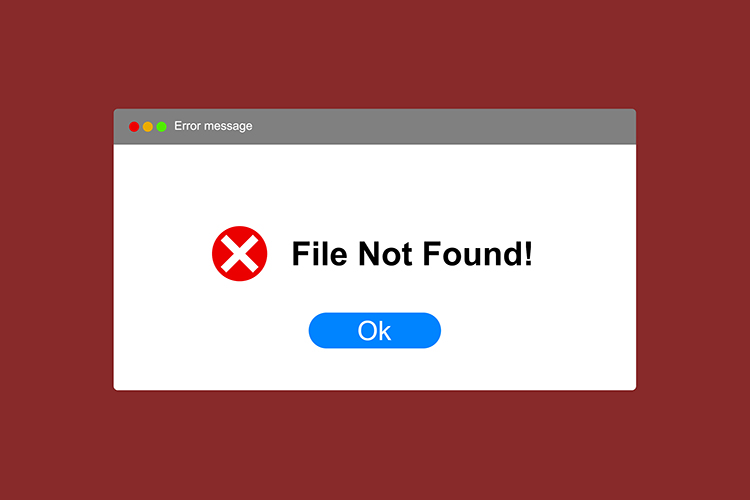Image resolution: width=750 pixels, height=500 pixels.
Task: Click the 'Ok' label text
Action: tap(375, 331)
